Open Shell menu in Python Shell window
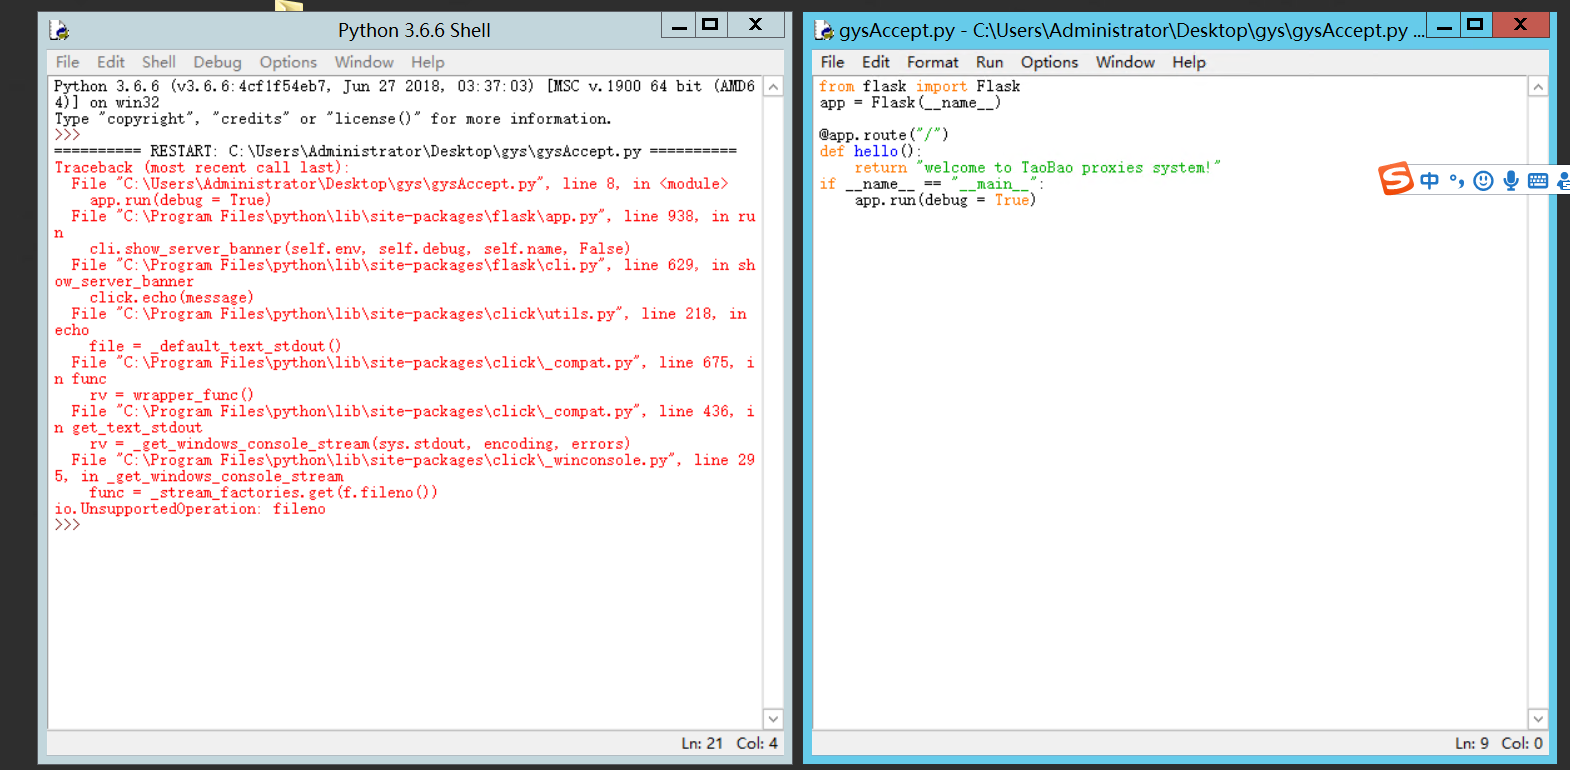Screen dimensions: 1570x770 tap(159, 62)
